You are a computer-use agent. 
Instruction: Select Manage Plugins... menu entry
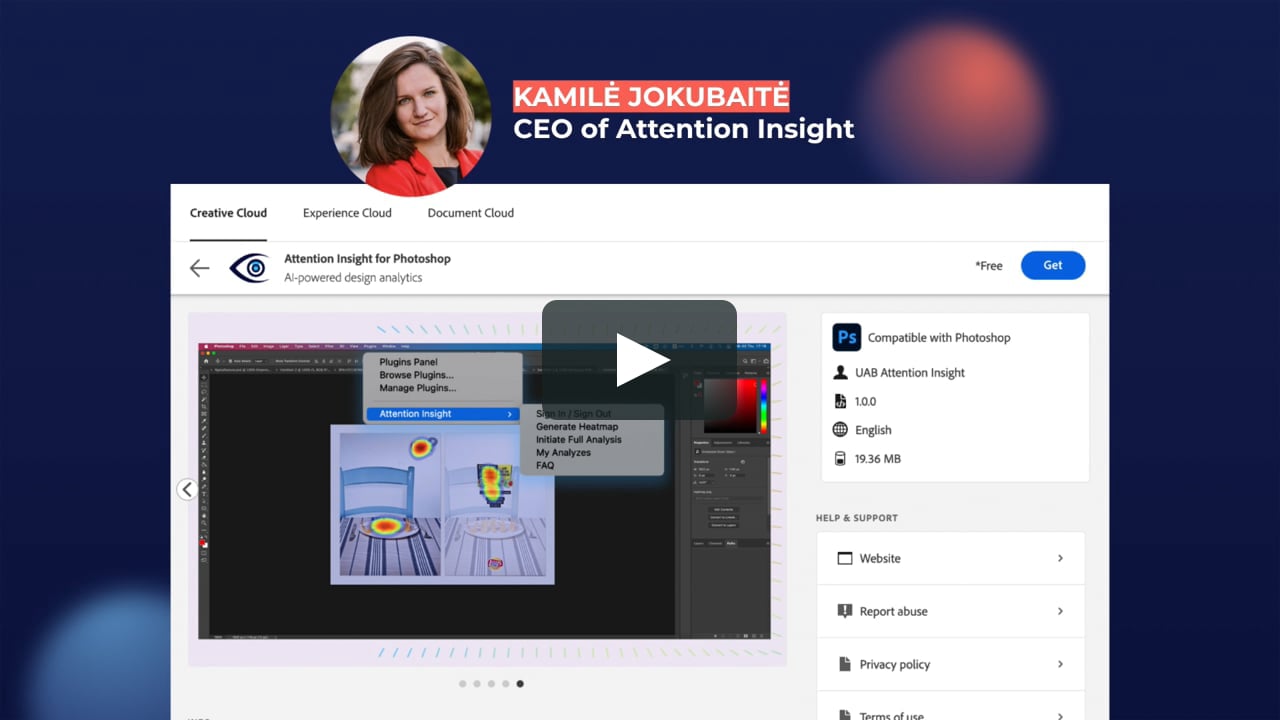[417, 388]
